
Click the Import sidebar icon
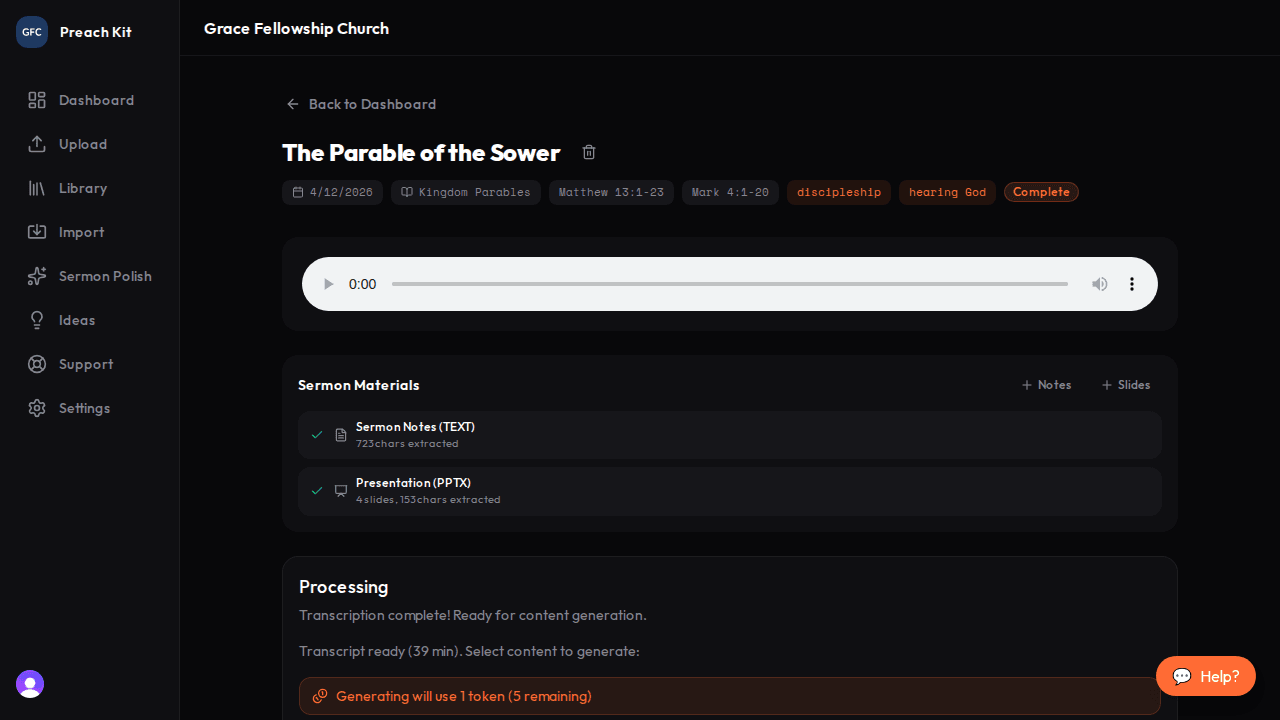click(37, 232)
